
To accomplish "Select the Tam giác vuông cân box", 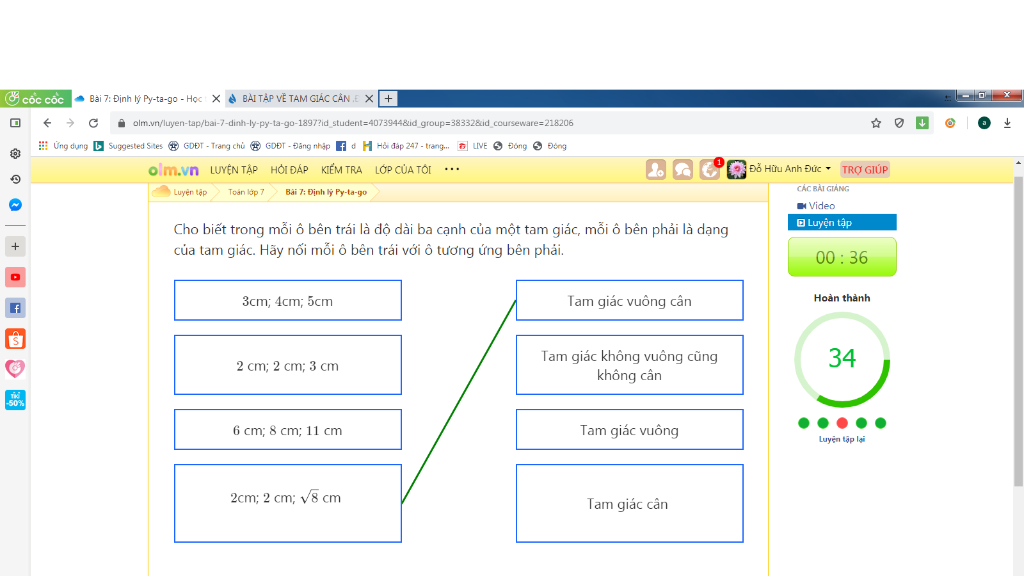I will click(630, 300).
